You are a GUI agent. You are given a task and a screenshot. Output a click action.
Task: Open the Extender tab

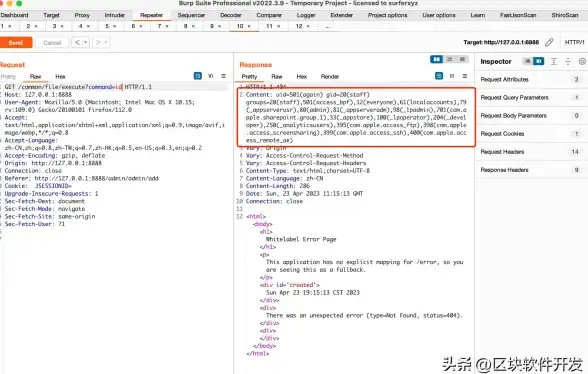coord(342,15)
